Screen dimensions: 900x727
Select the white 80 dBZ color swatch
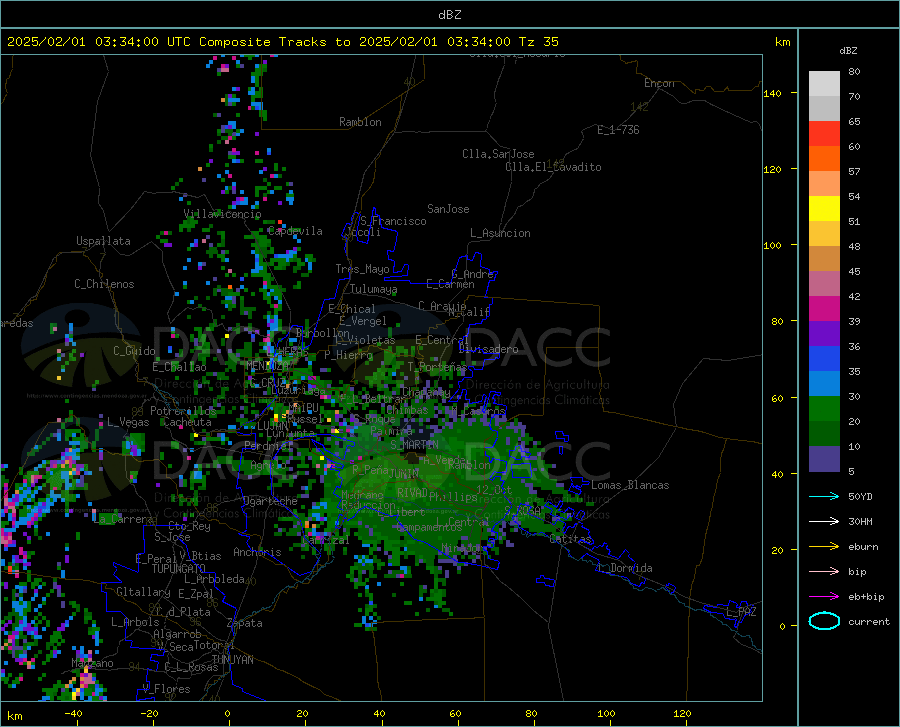click(824, 84)
